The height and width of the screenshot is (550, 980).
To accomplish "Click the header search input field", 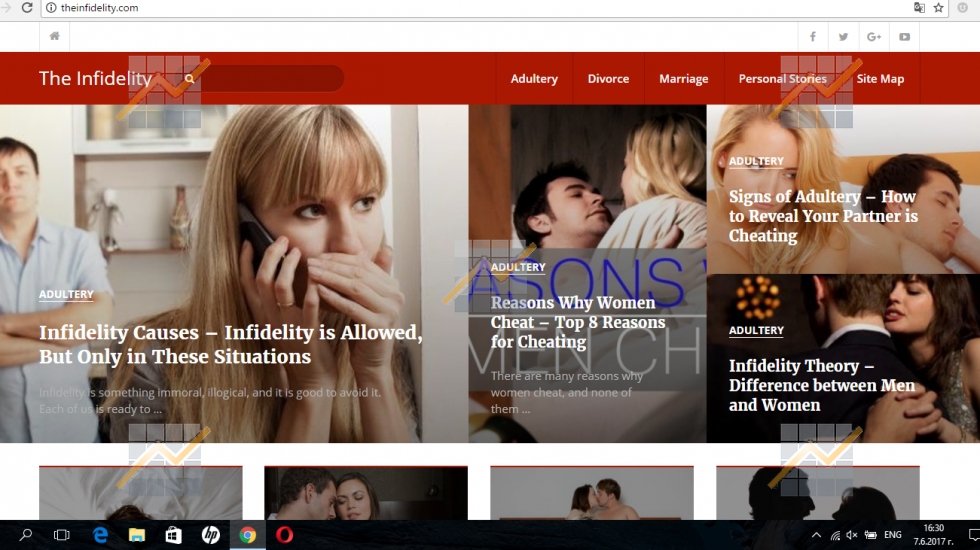I will (x=262, y=79).
